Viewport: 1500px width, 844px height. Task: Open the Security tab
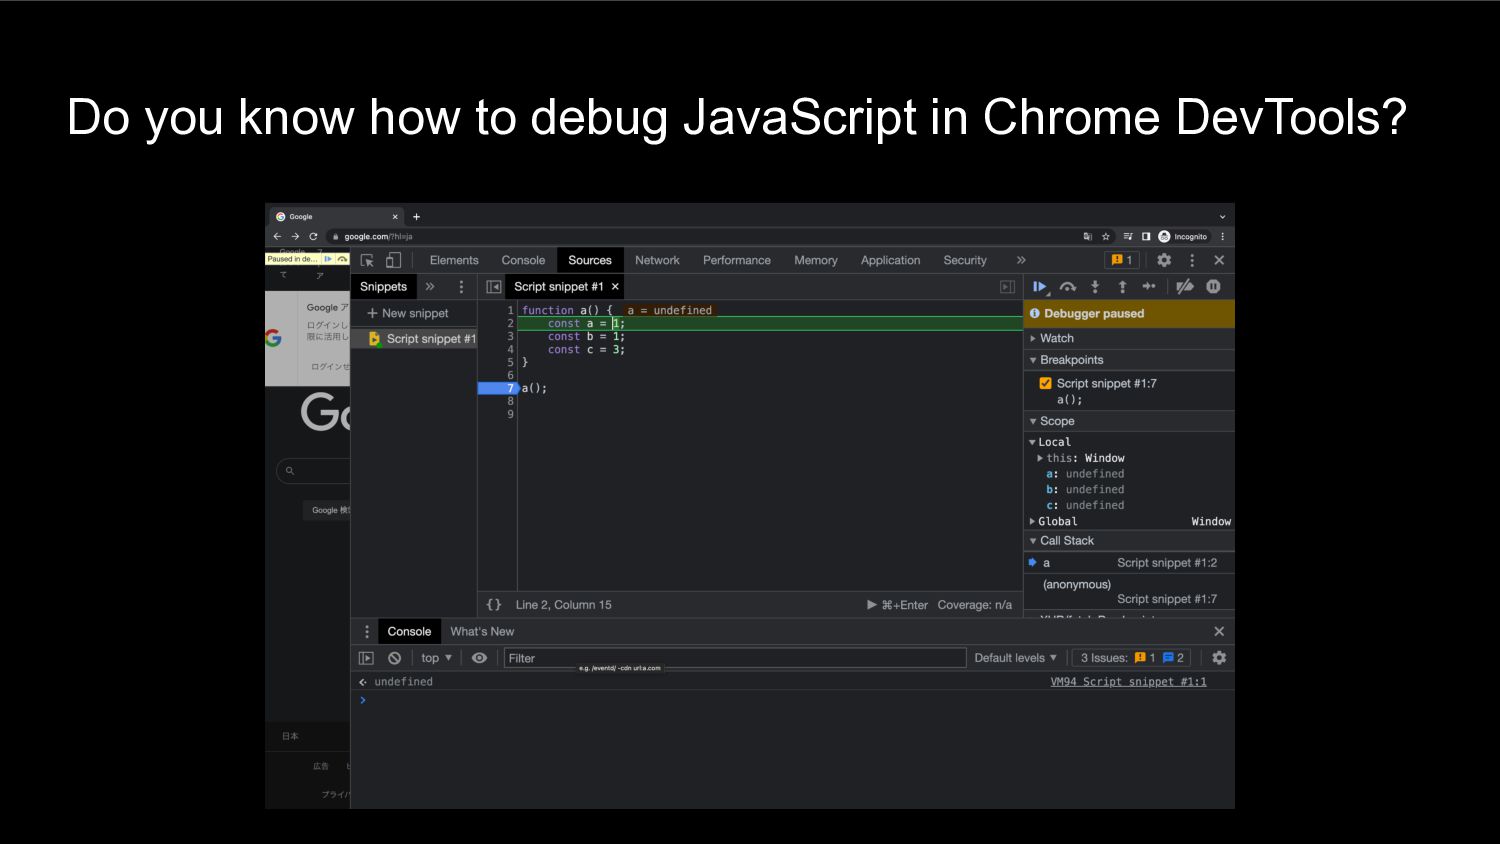(965, 260)
